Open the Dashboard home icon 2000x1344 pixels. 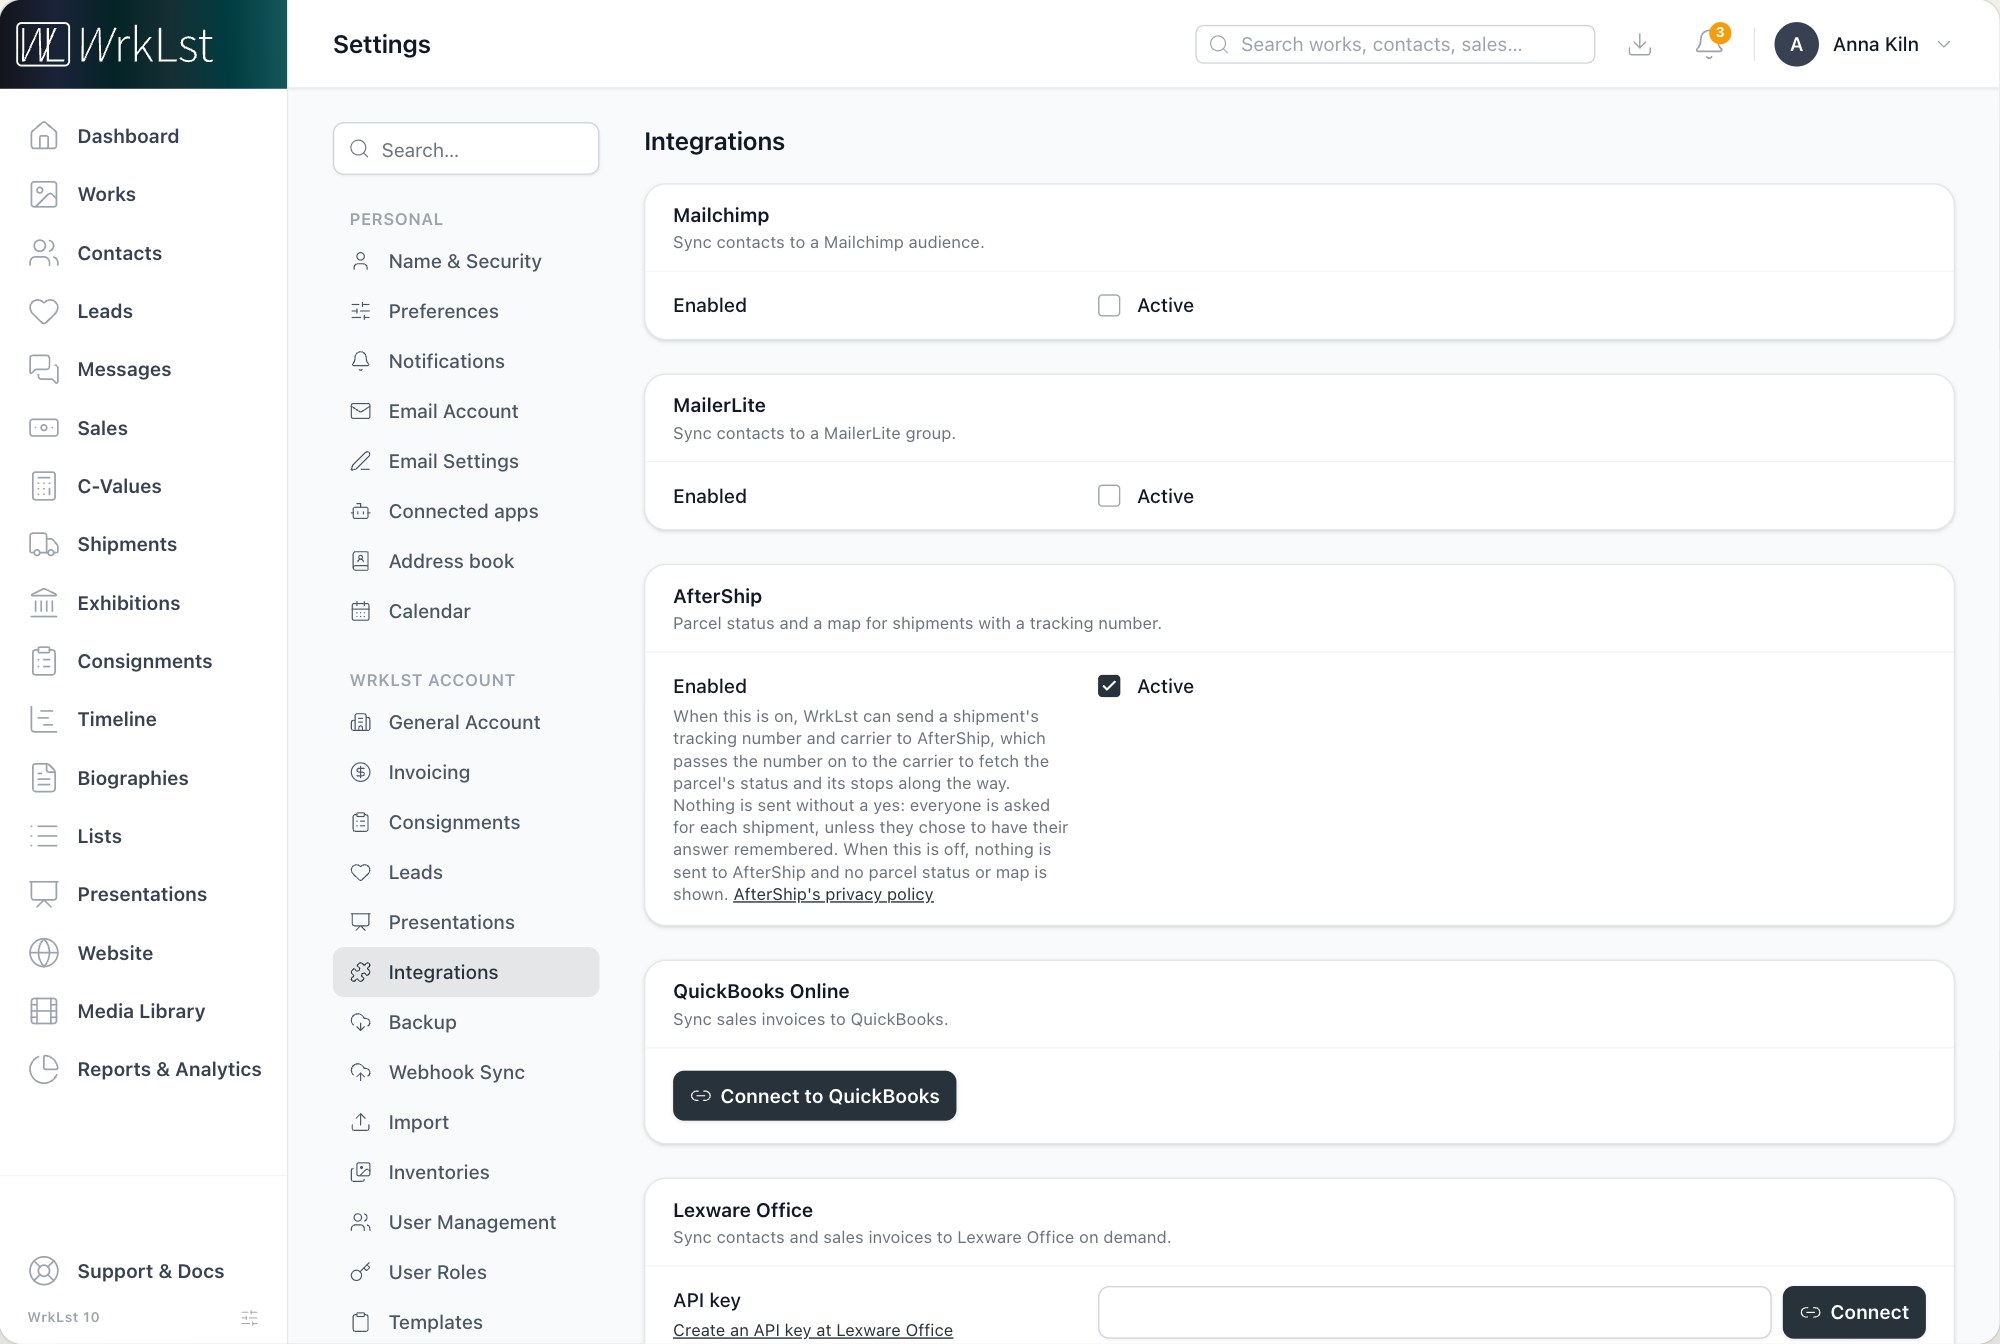point(44,136)
